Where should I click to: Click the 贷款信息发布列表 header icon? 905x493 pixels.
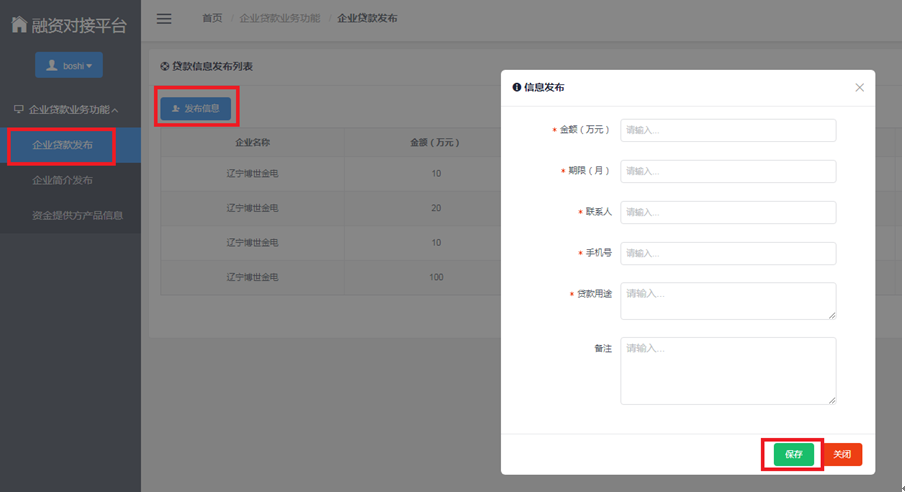[x=165, y=67]
